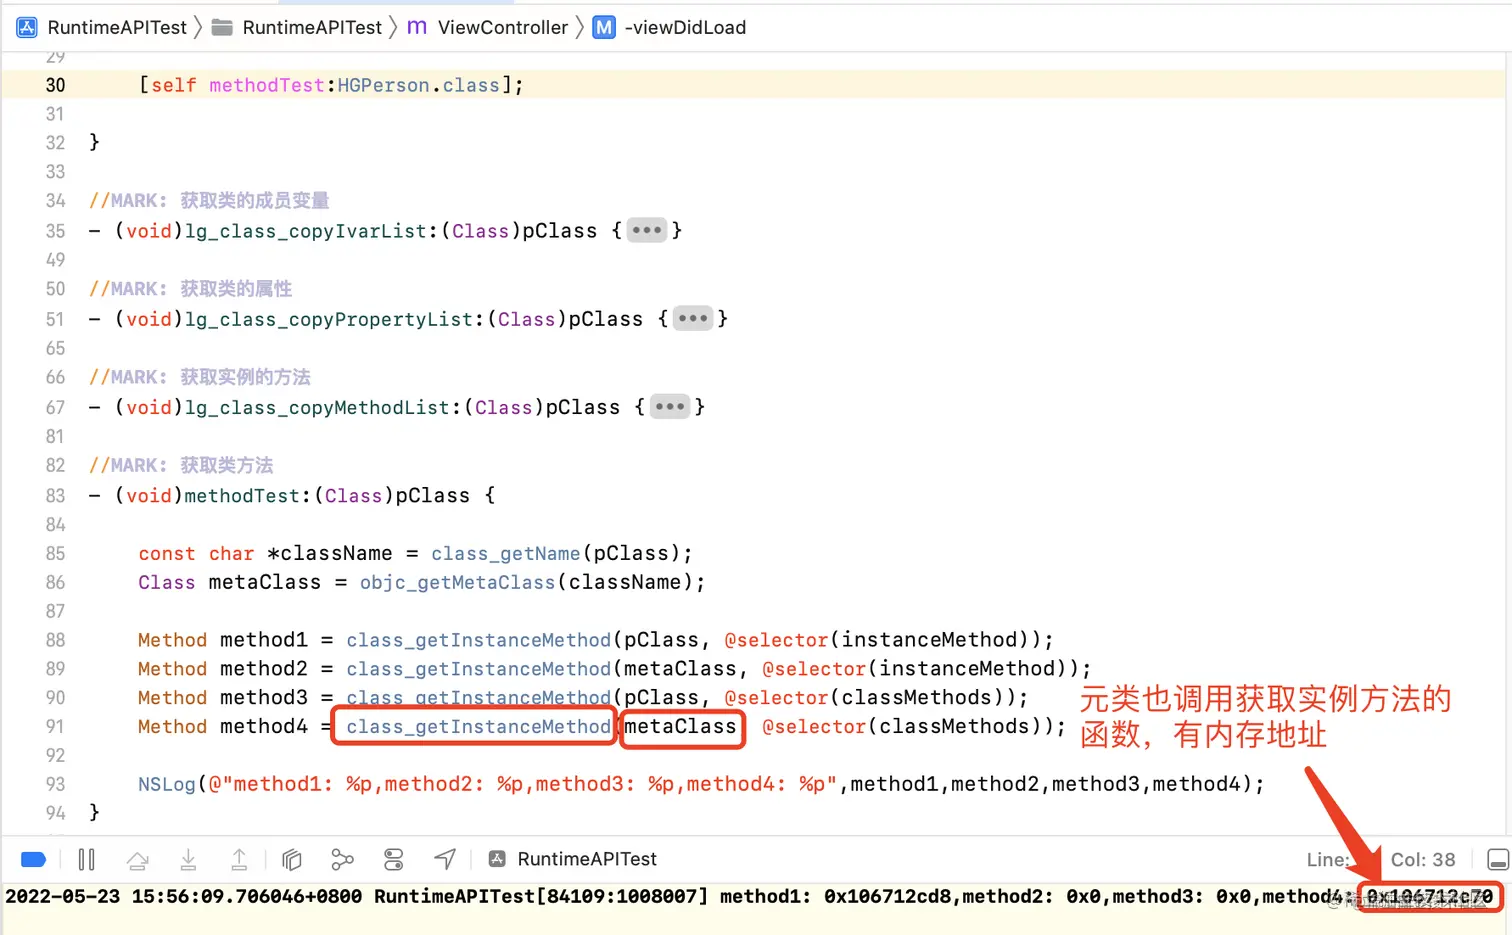Viewport: 1512px width, 935px height.
Task: Click class_getInstanceMethod on line 88
Action: coord(479,640)
